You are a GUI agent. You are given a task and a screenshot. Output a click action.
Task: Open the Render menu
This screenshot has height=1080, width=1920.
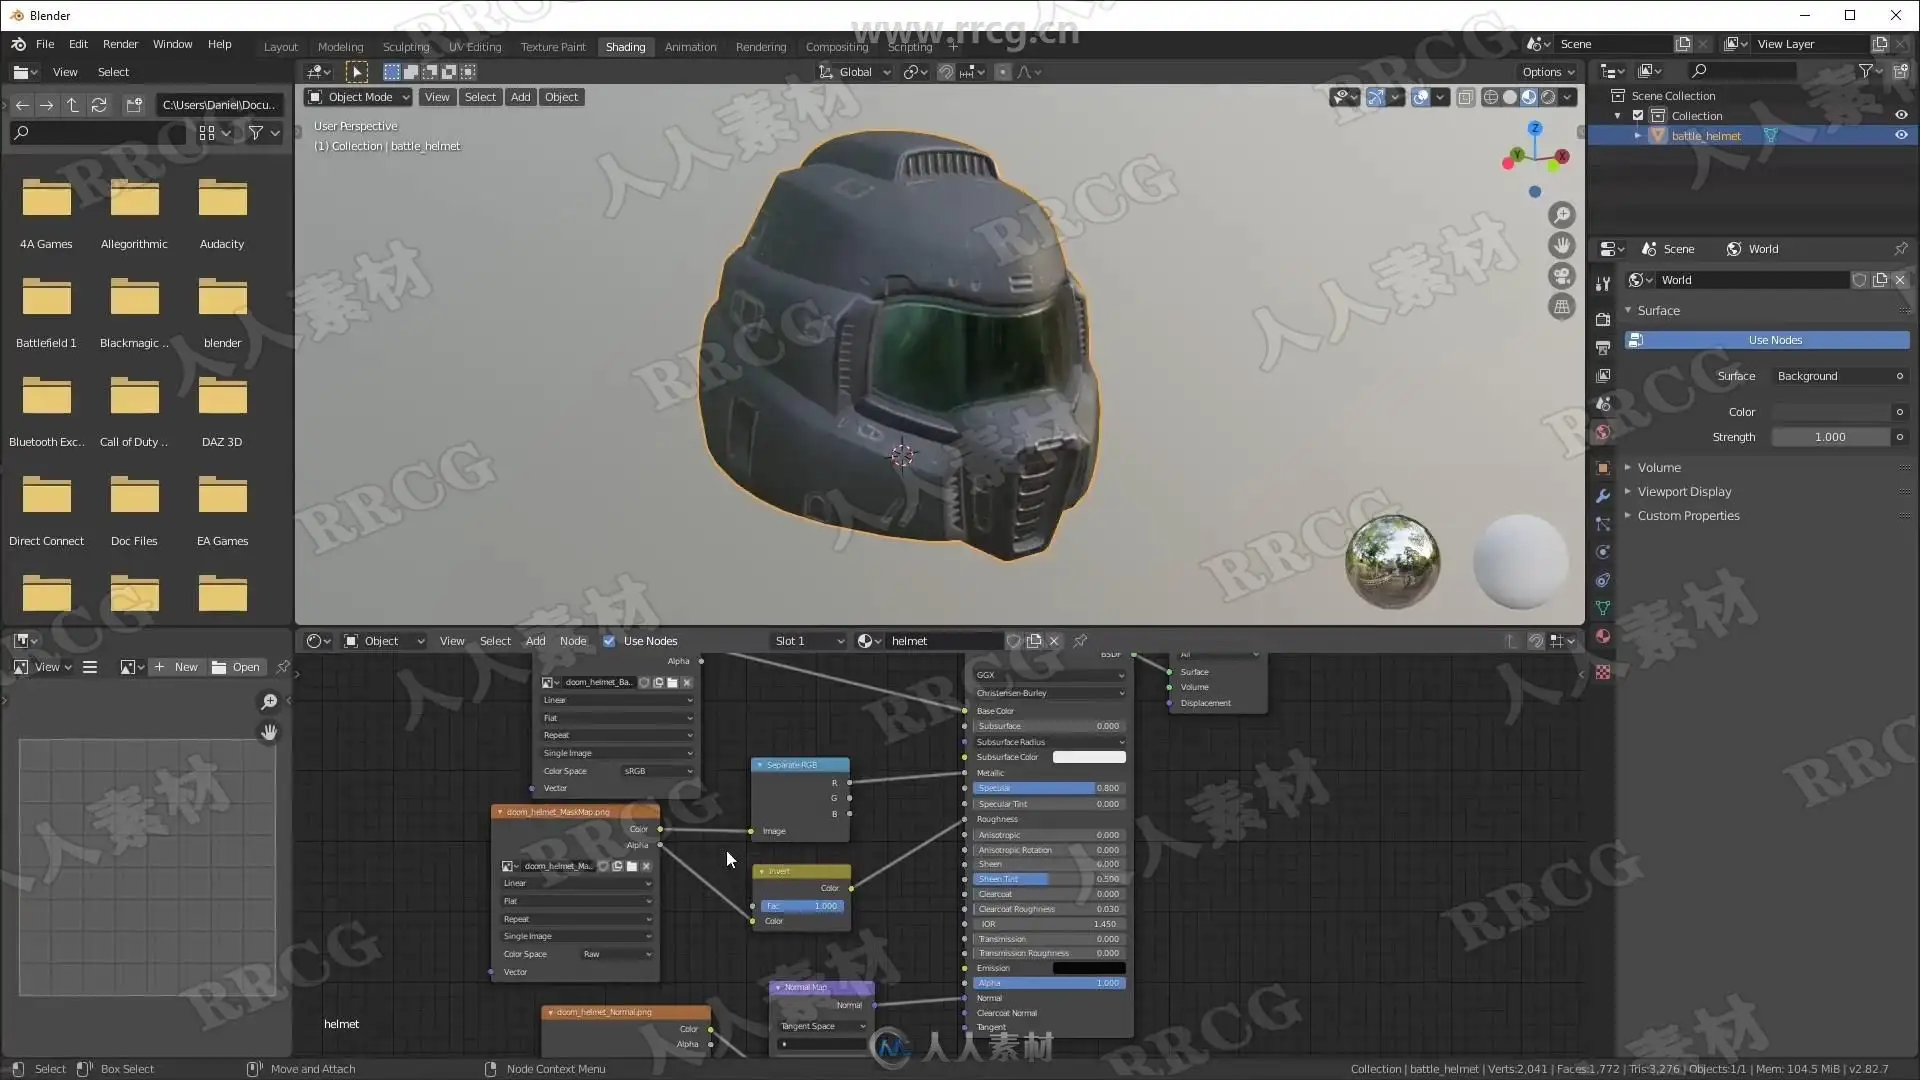120,44
